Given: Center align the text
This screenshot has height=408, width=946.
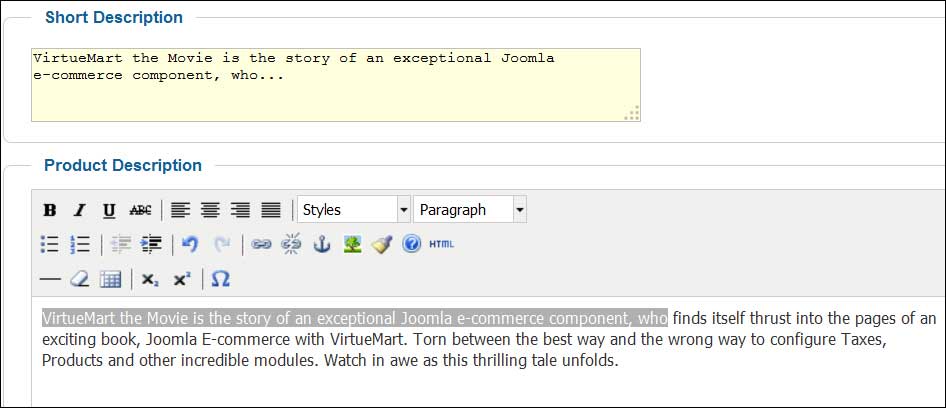Looking at the screenshot, I should pos(210,210).
